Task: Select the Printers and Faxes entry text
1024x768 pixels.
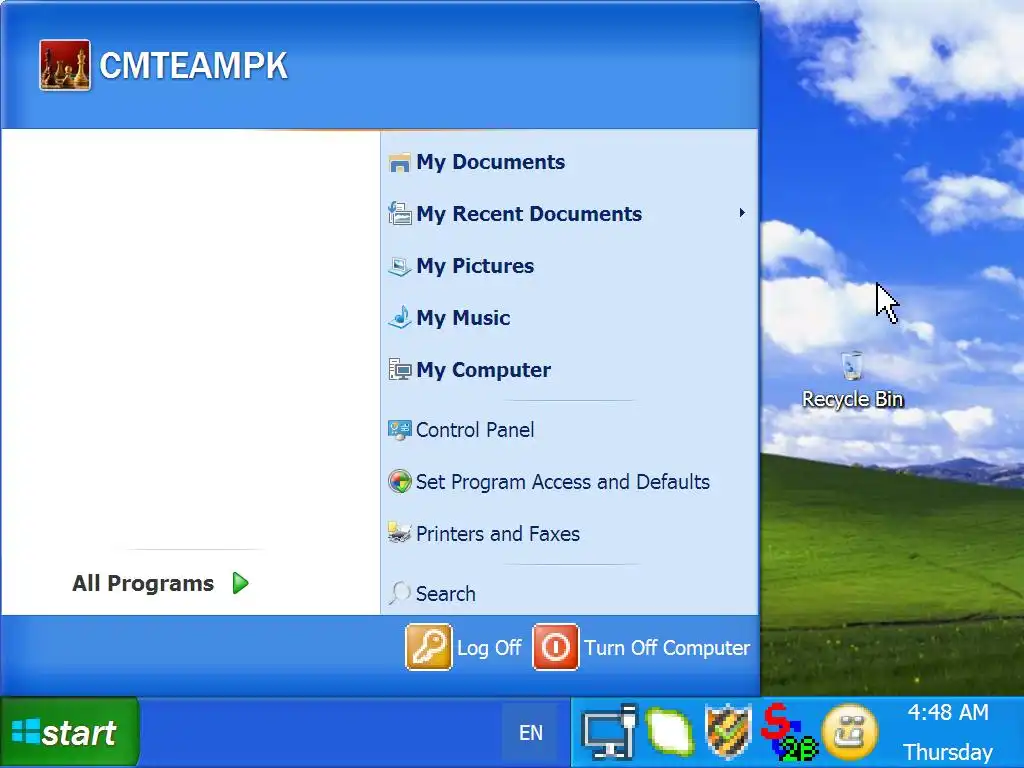Action: (x=498, y=534)
